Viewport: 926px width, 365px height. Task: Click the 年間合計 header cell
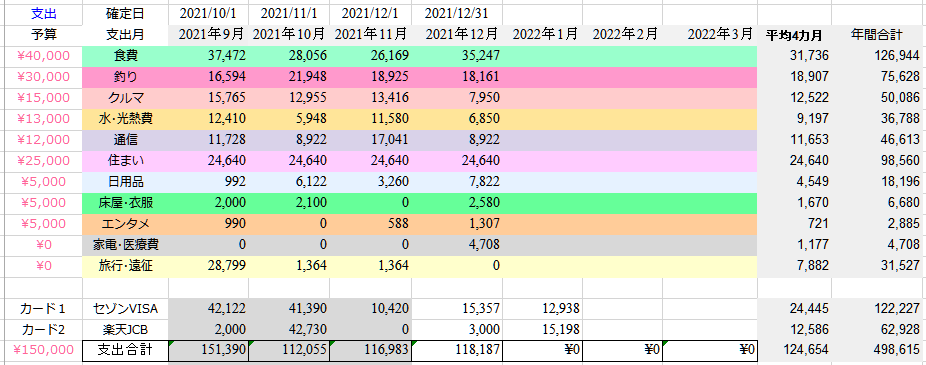pos(878,34)
